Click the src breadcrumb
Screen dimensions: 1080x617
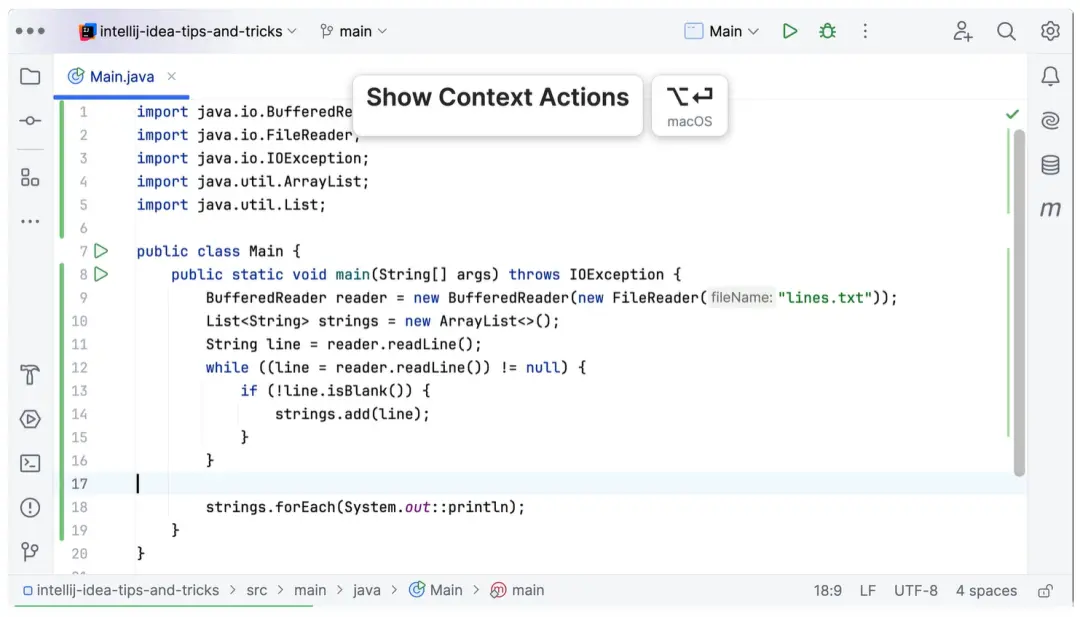tap(257, 591)
